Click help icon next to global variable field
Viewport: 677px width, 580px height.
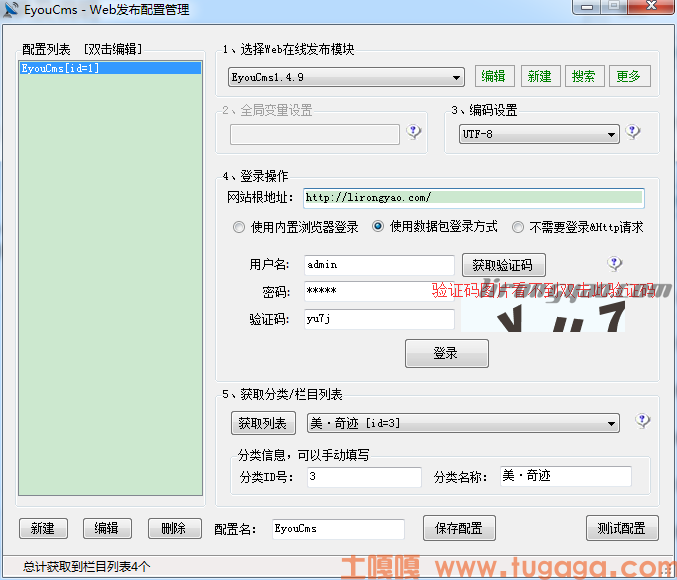coord(414,131)
